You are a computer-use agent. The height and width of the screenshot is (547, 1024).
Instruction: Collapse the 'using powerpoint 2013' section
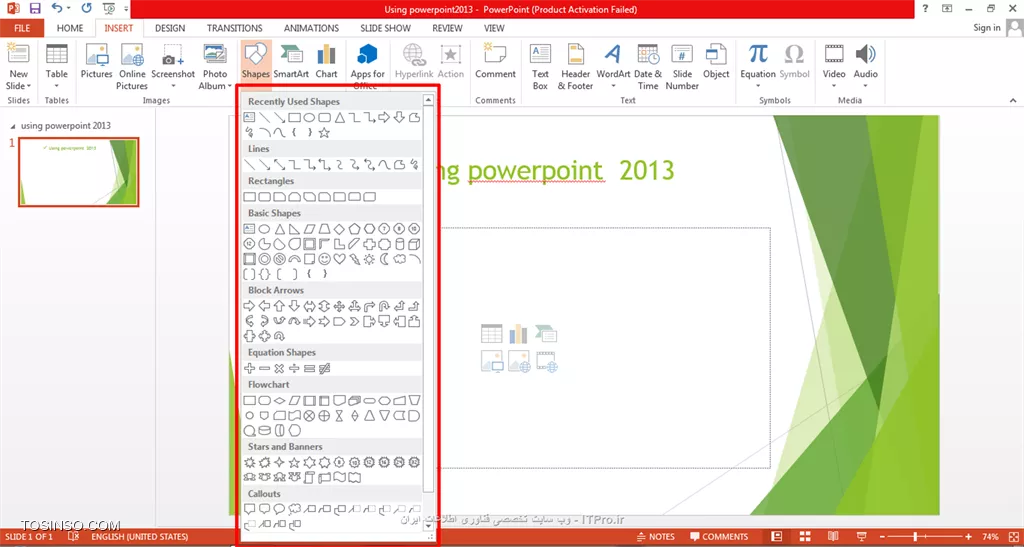(14, 126)
